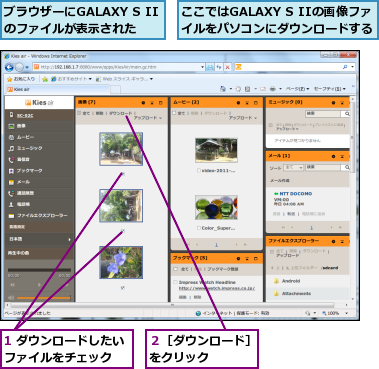This screenshot has height=369, width=379.
Task: Open the ミュージック section in the sidebar
Action: [x=39, y=148]
